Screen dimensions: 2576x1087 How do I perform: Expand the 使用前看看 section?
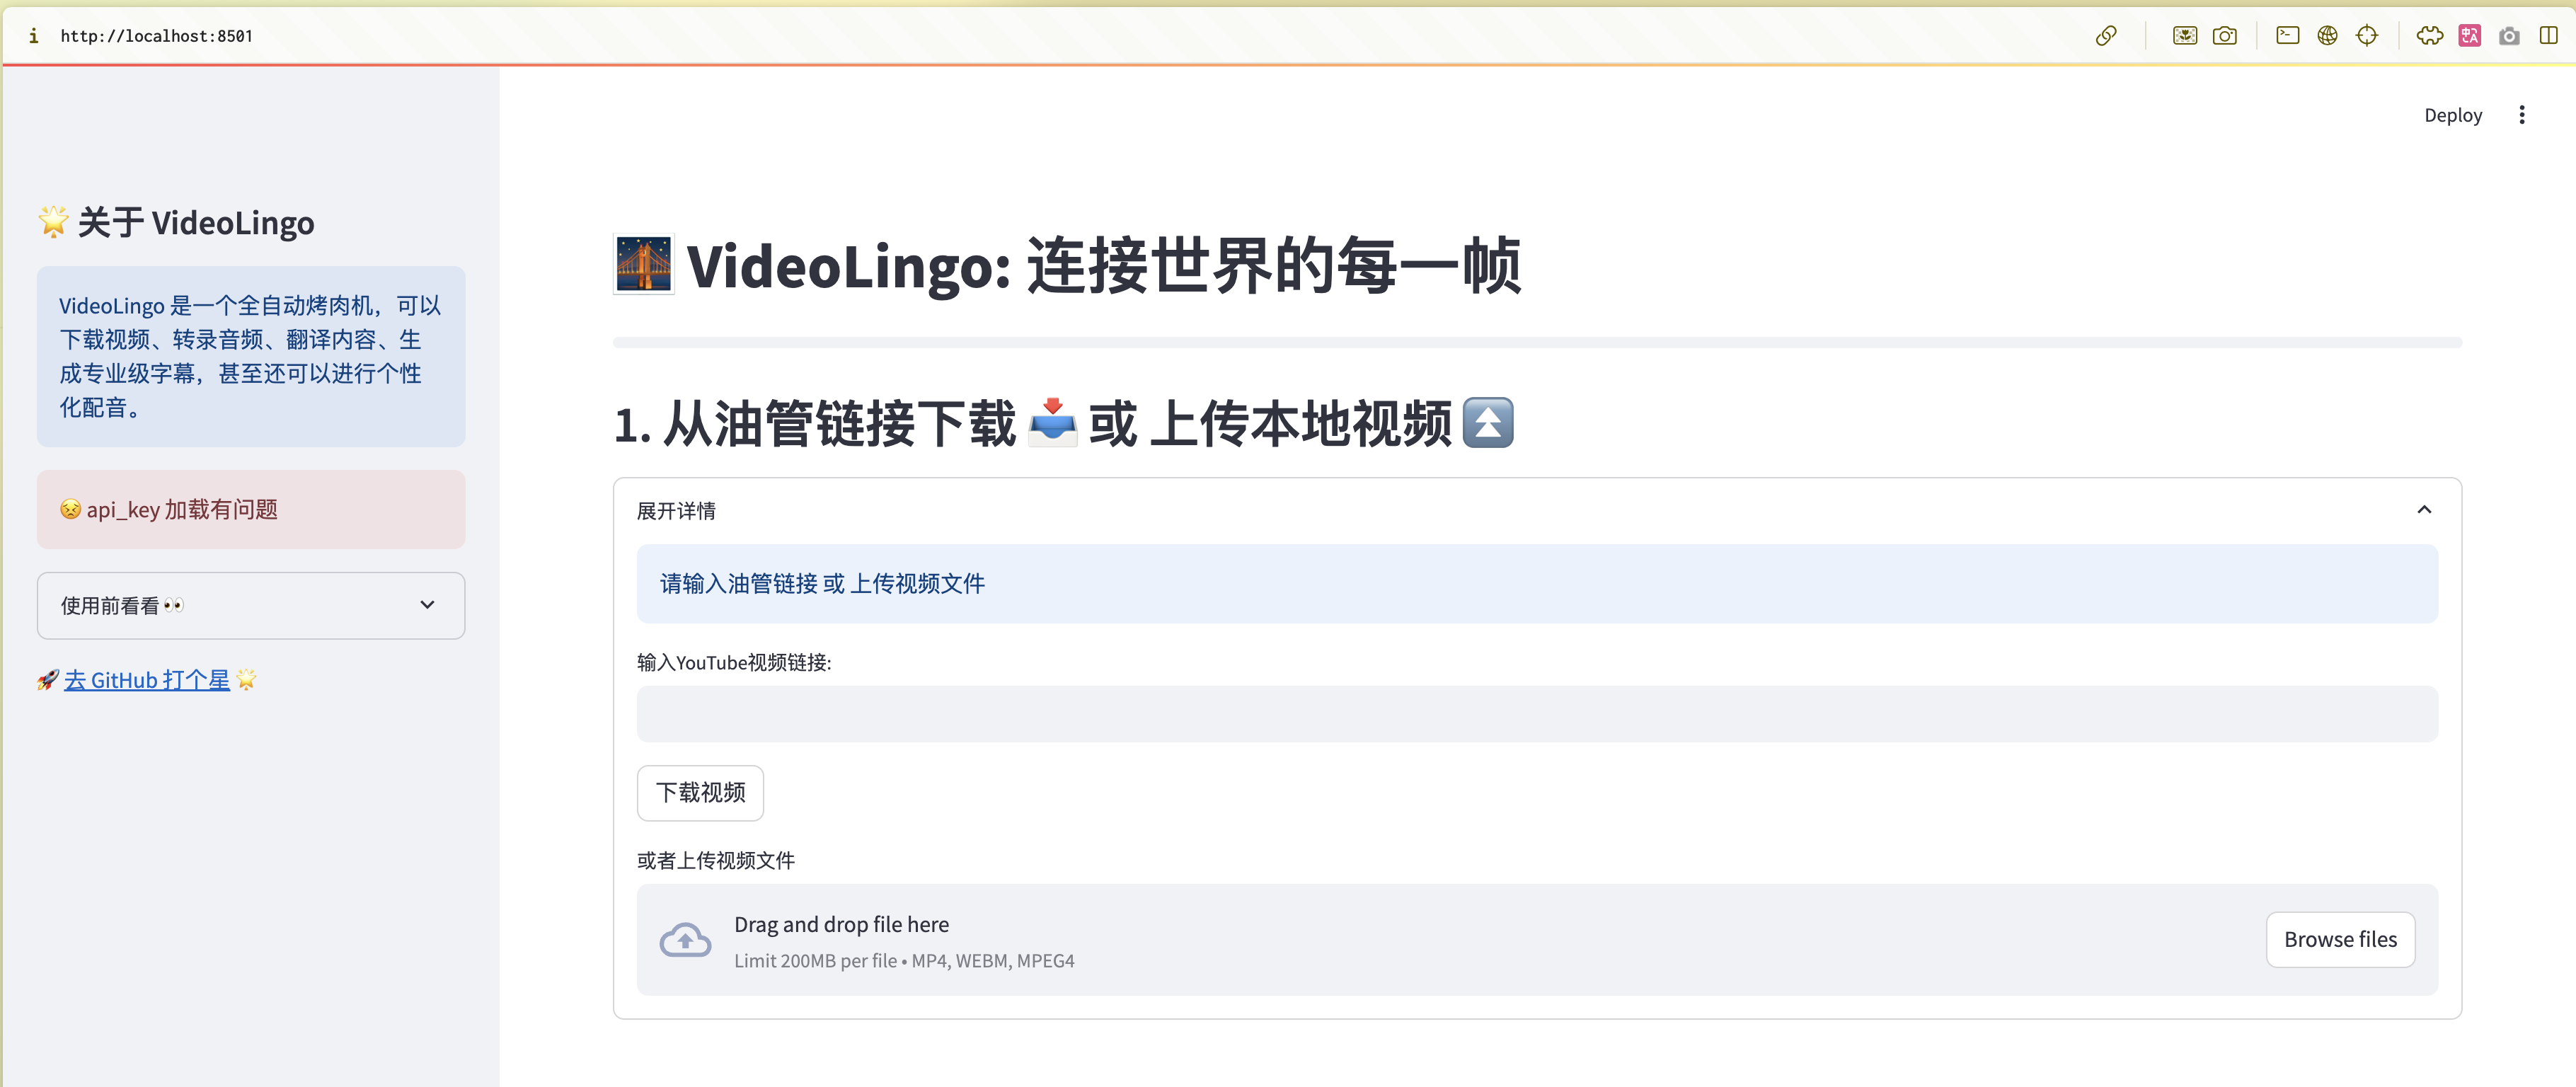click(x=250, y=605)
